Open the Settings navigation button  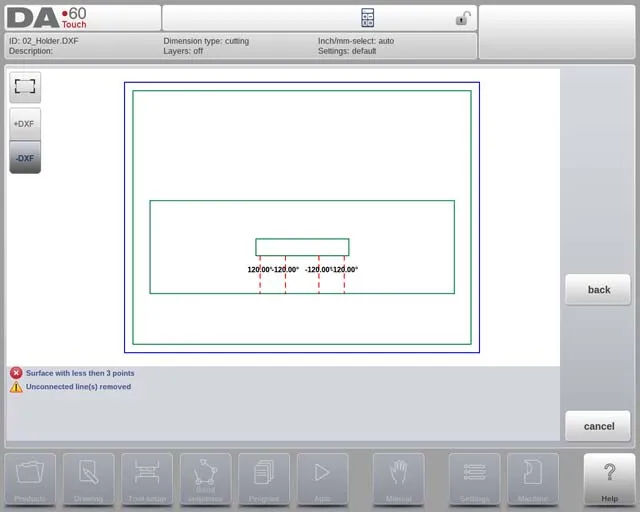coord(475,479)
